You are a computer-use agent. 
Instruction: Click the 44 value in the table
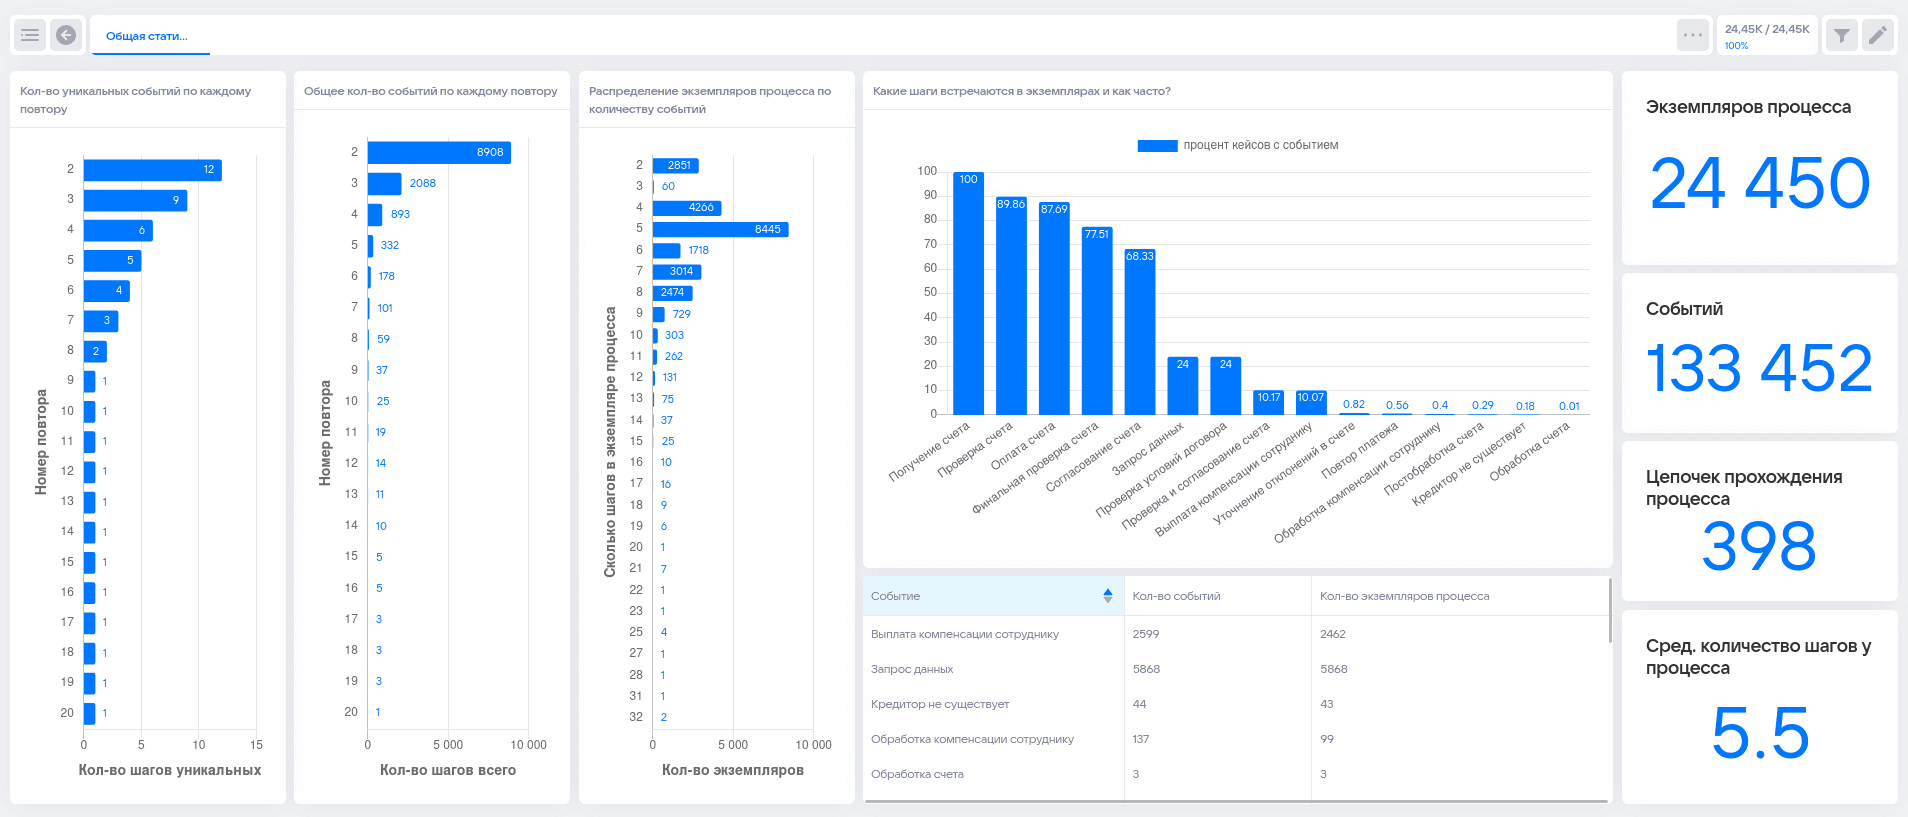pos(1139,704)
